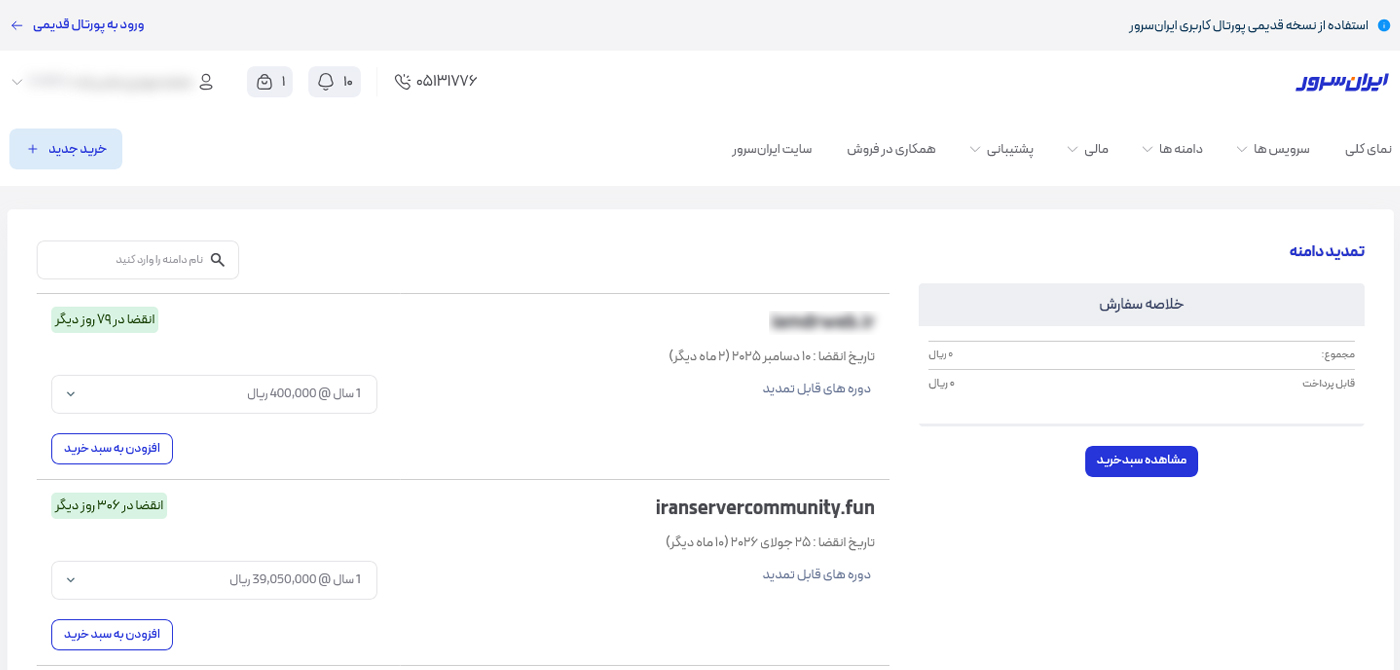Viewport: 1400px width, 670px height.
Task: Click the info icon in top banner
Action: point(1383,25)
